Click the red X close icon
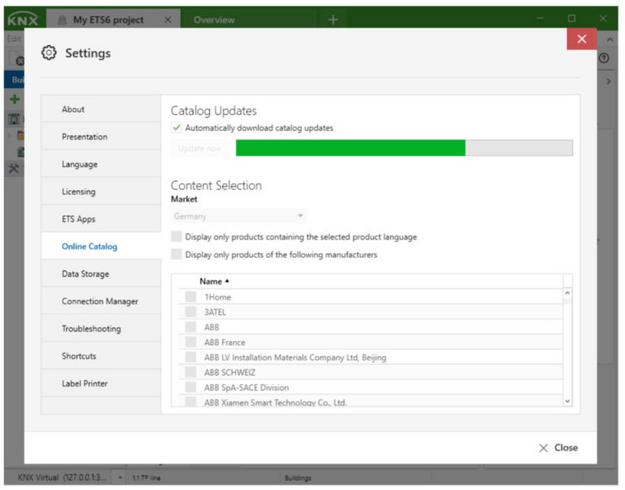The image size is (625, 490). [582, 38]
